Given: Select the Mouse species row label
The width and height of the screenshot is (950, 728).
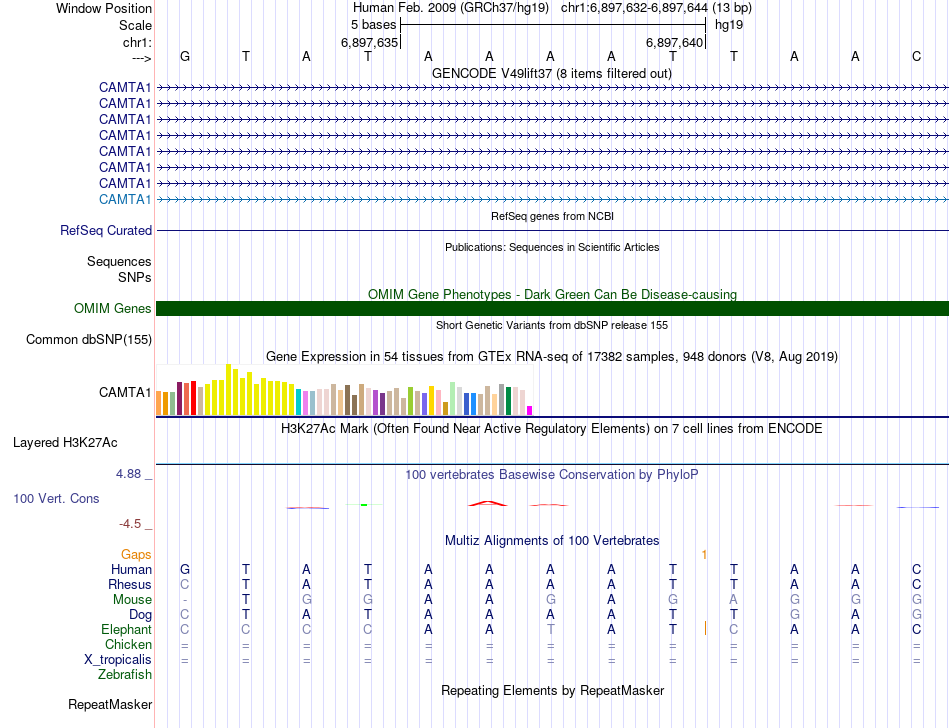Looking at the screenshot, I should coord(132,600).
